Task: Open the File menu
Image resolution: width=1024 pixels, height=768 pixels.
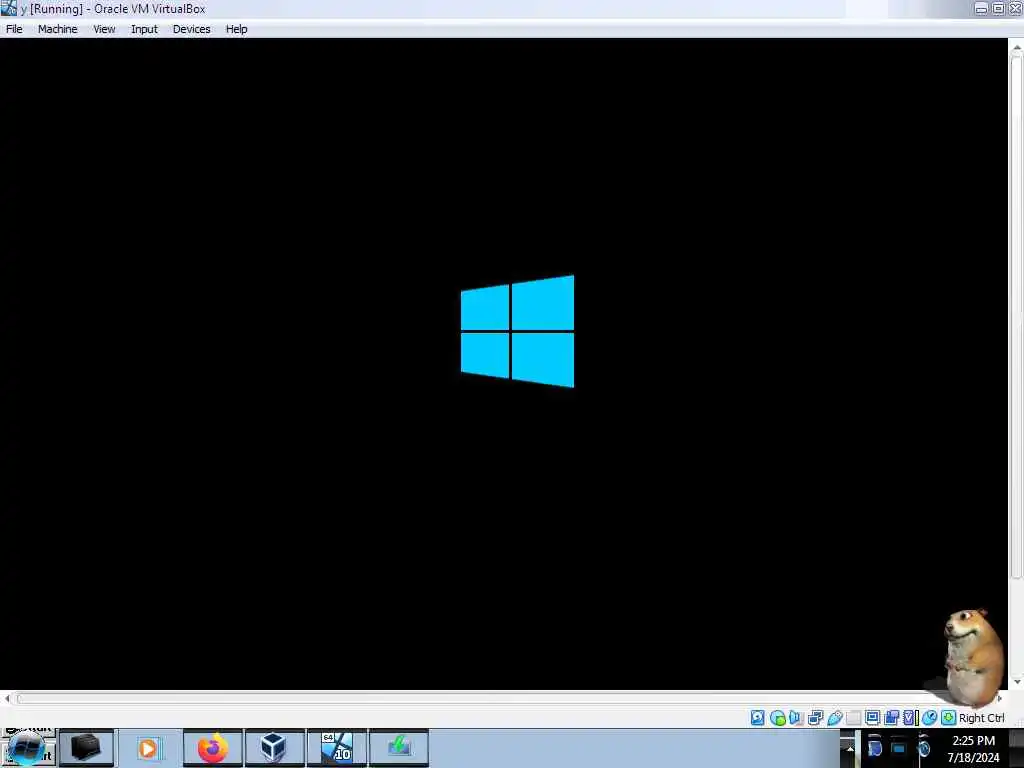Action: [14, 29]
